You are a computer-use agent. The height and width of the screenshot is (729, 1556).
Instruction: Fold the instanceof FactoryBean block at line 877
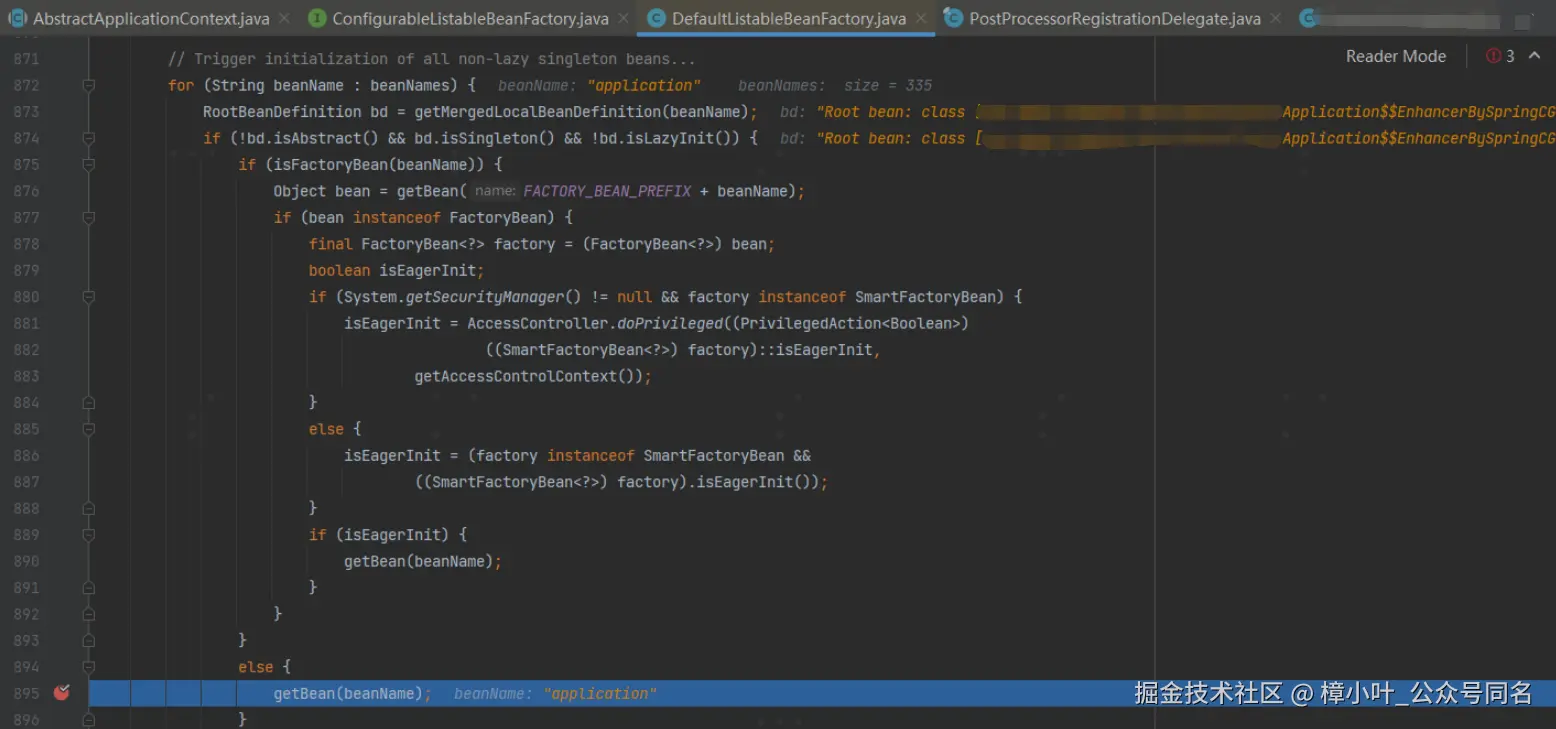[x=88, y=218]
